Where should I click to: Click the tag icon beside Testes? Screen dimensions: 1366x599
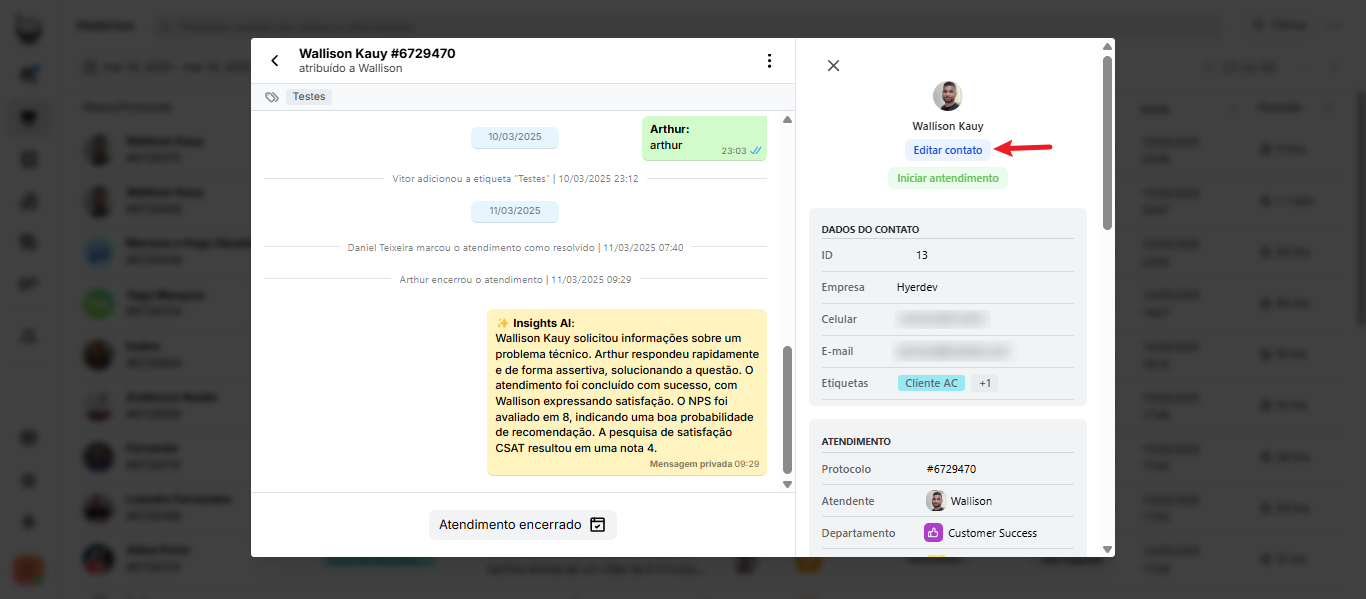pyautogui.click(x=272, y=97)
